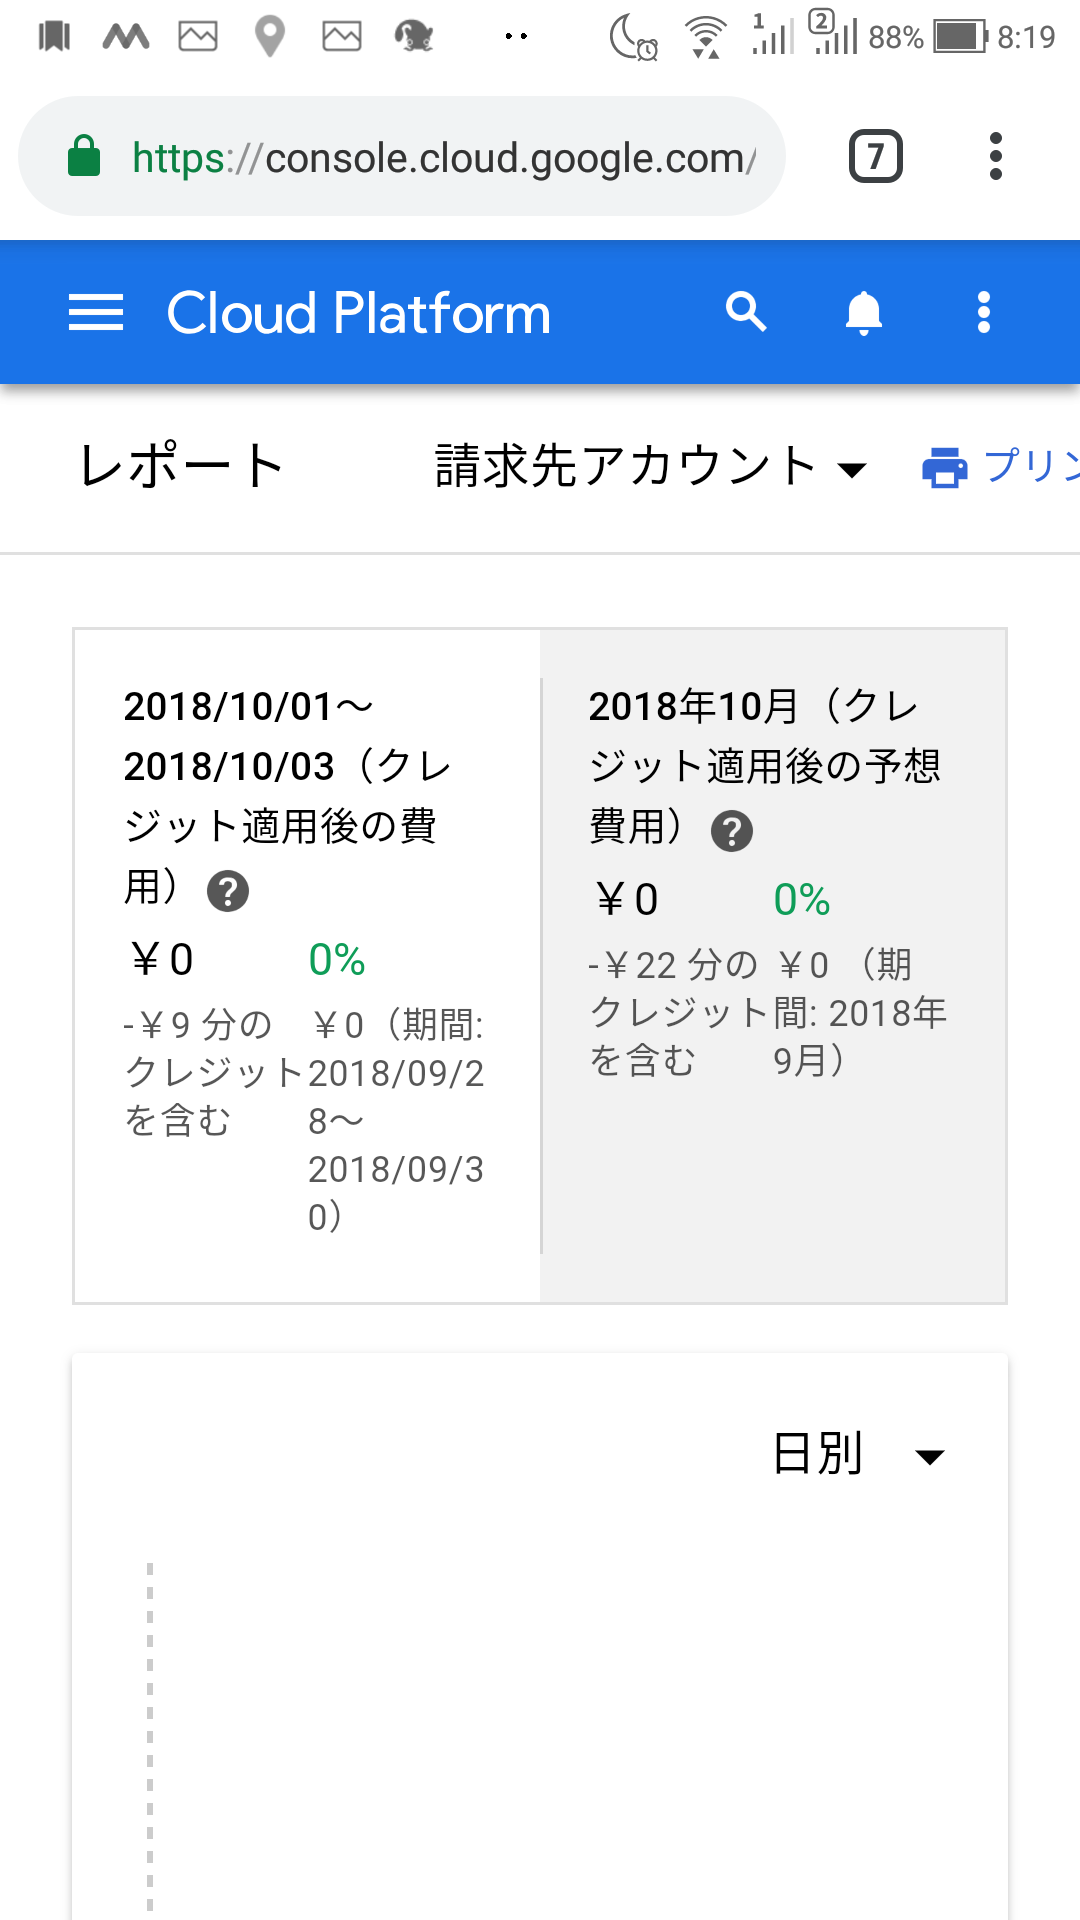Click help icon beside クレジット適用後の費用
This screenshot has width=1080, height=1920.
click(228, 891)
